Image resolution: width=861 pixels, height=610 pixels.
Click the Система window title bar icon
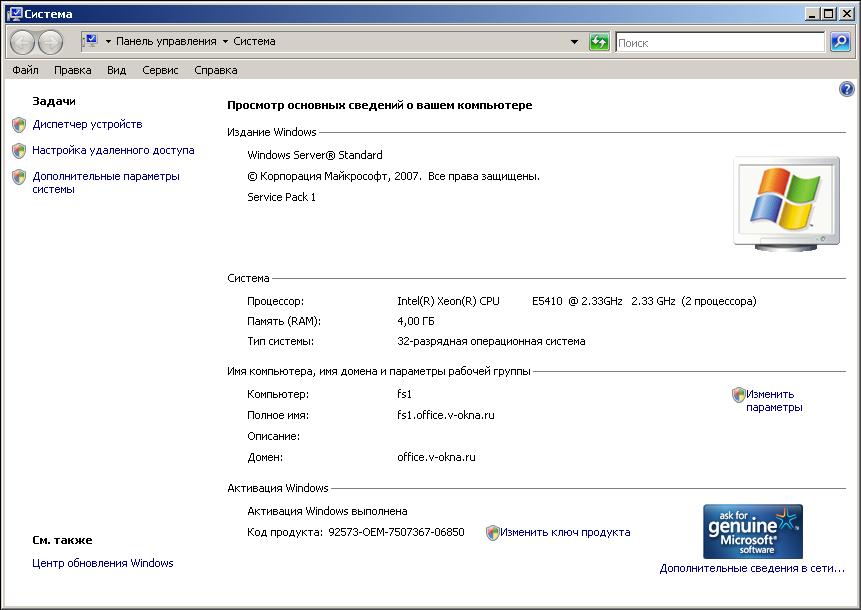(x=14, y=14)
